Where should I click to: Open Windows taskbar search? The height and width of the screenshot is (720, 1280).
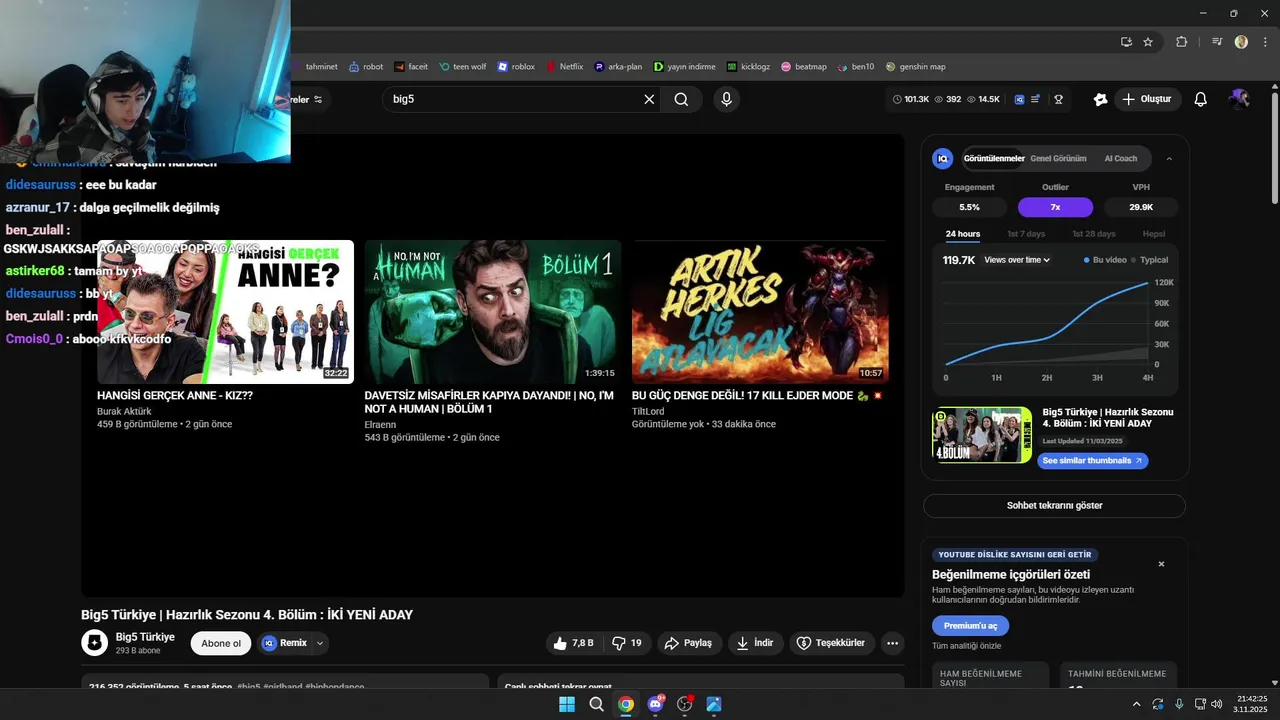point(596,704)
